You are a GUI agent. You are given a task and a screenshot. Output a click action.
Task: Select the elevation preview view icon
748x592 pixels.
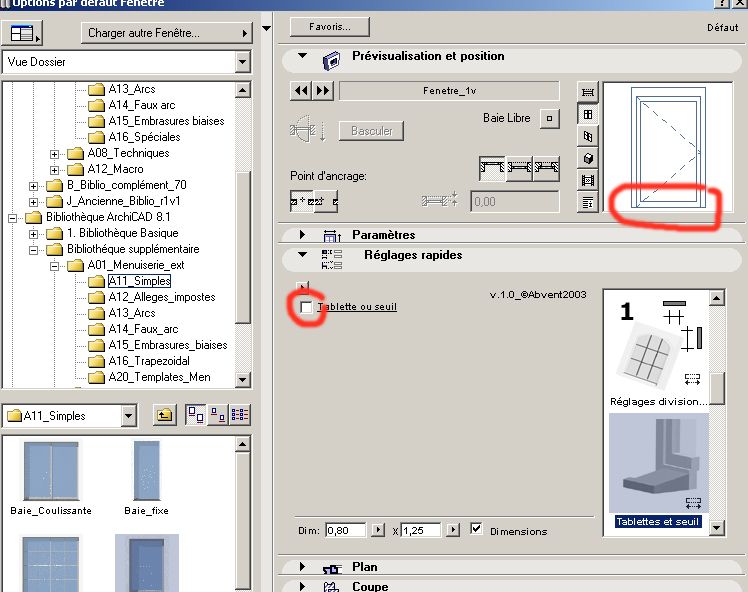point(588,114)
